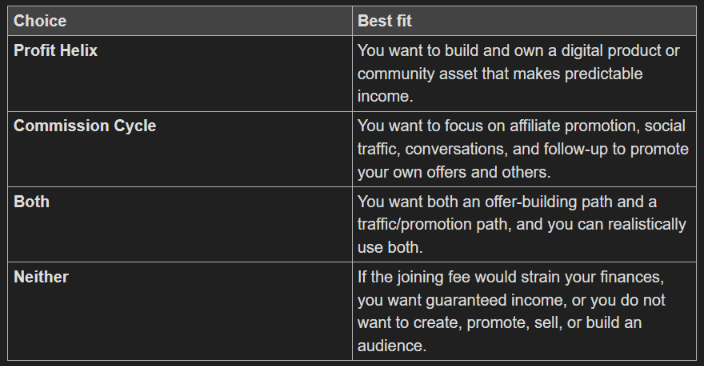This screenshot has width=704, height=366.
Task: Click the Both best fit description
Action: [522, 225]
